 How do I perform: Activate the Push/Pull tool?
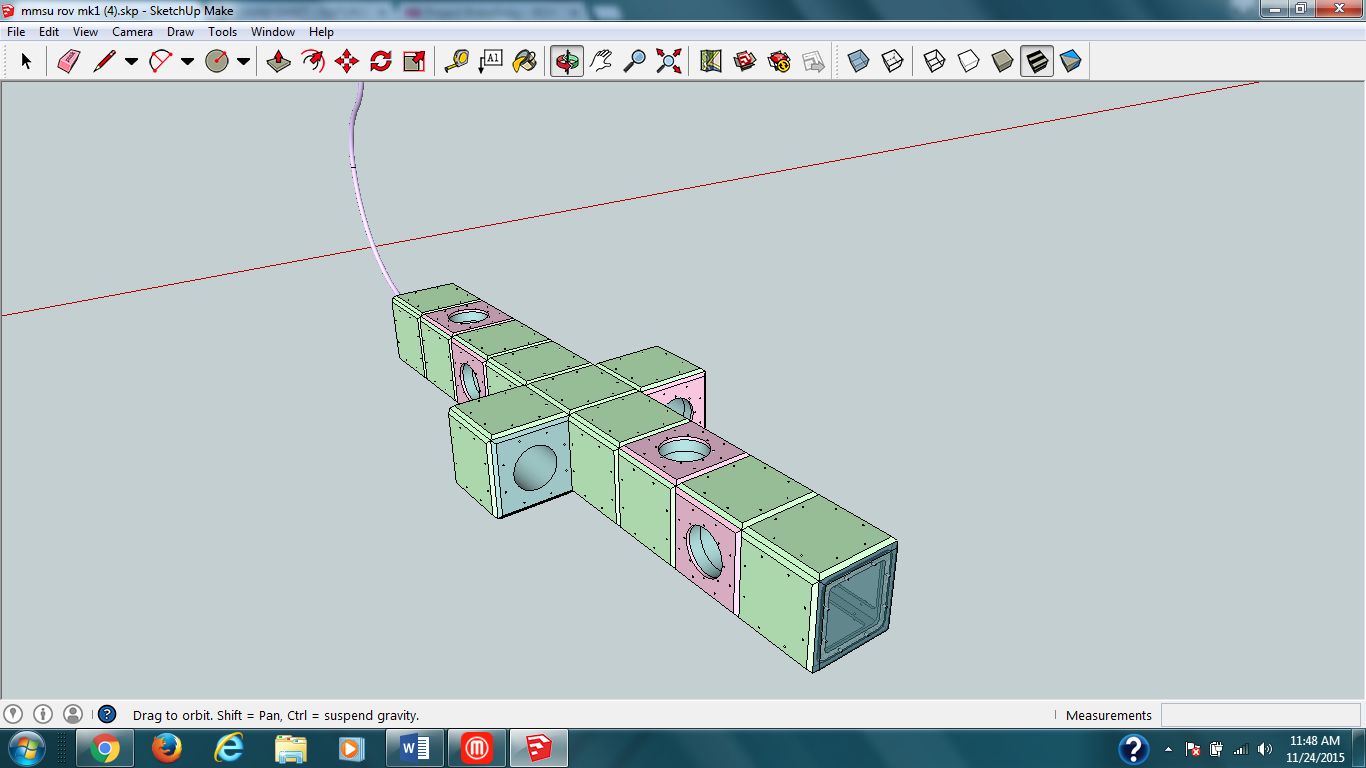[x=279, y=62]
